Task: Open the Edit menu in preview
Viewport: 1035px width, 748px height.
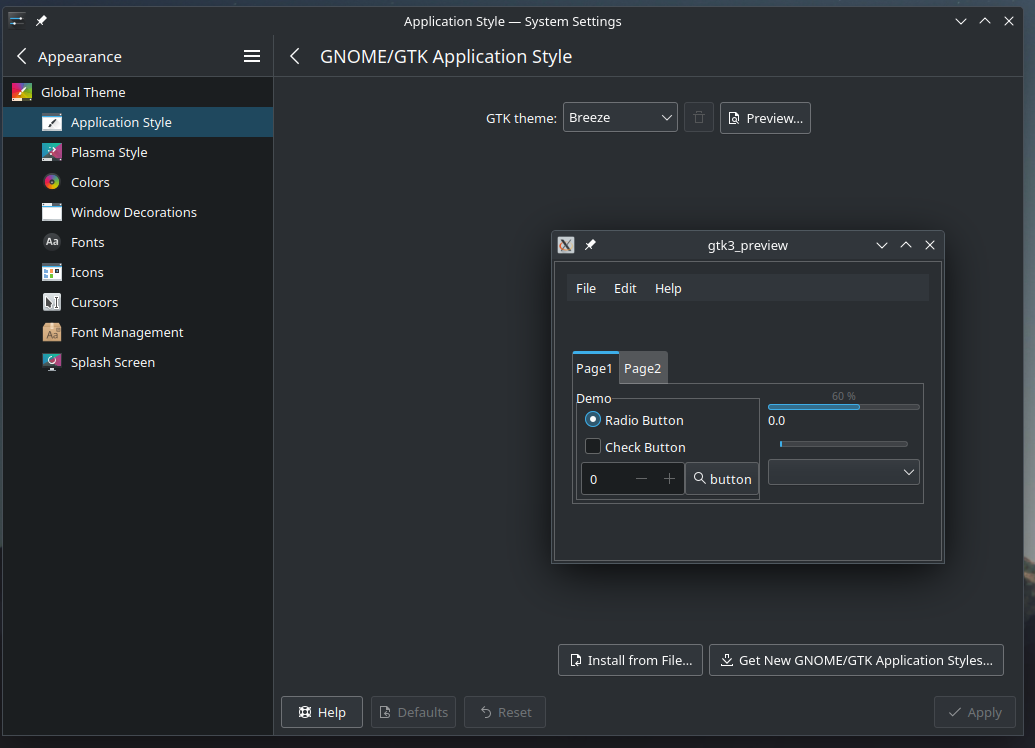Action: pos(625,288)
